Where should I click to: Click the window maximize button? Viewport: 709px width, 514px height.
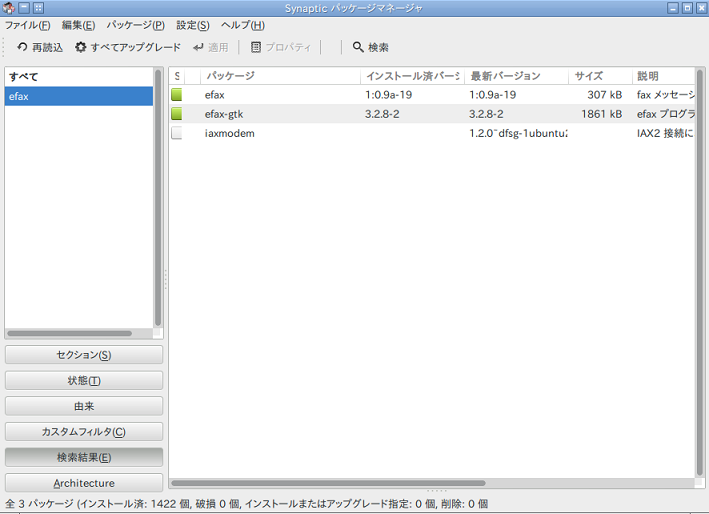pos(687,8)
